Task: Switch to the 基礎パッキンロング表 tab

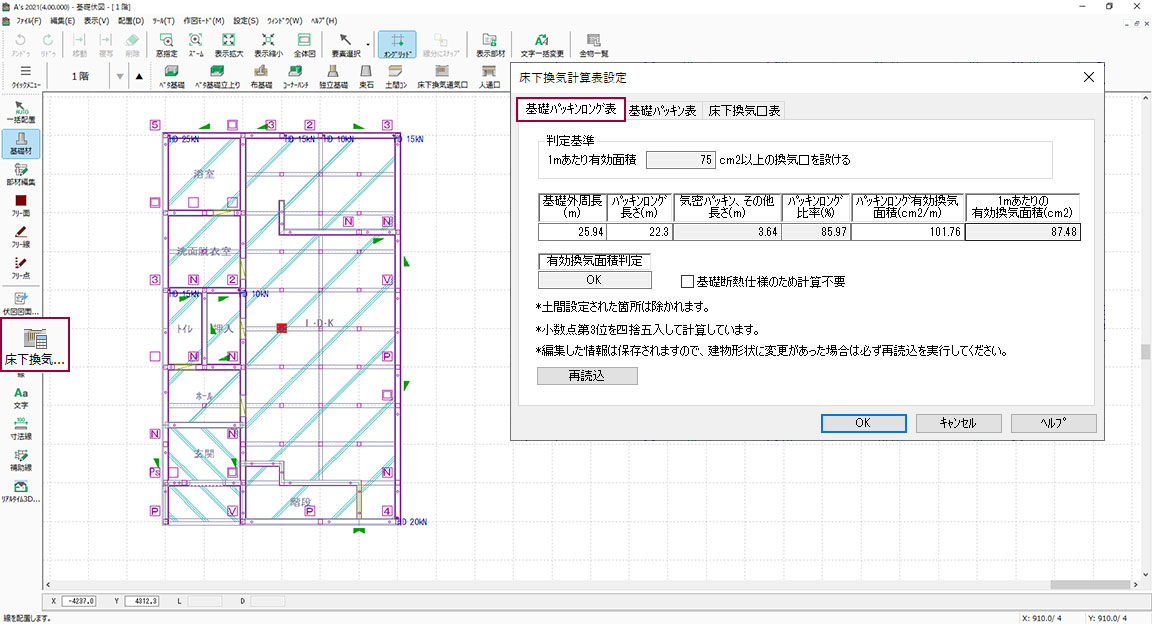Action: (x=571, y=110)
